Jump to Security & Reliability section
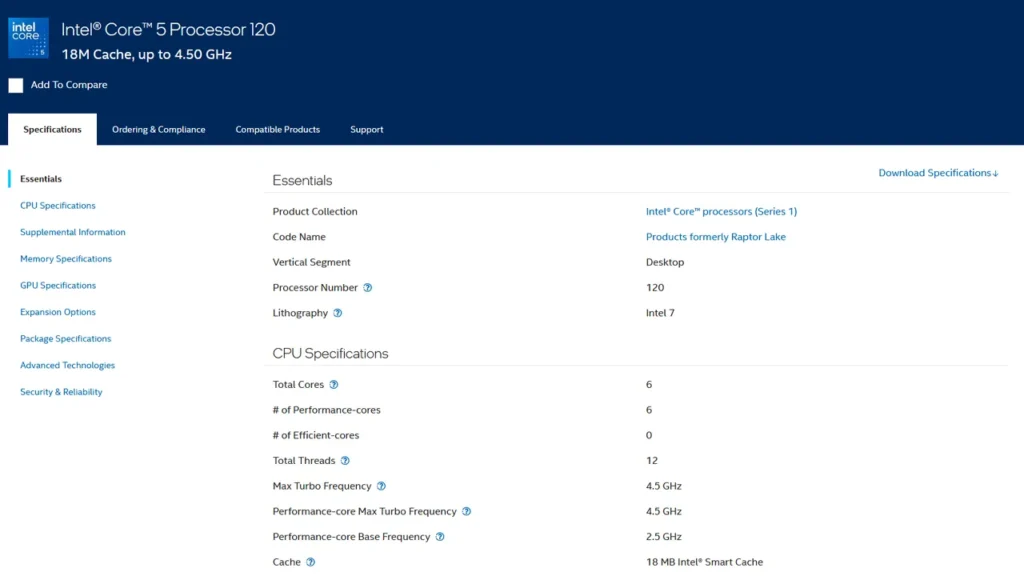The height and width of the screenshot is (576, 1024). click(x=61, y=392)
